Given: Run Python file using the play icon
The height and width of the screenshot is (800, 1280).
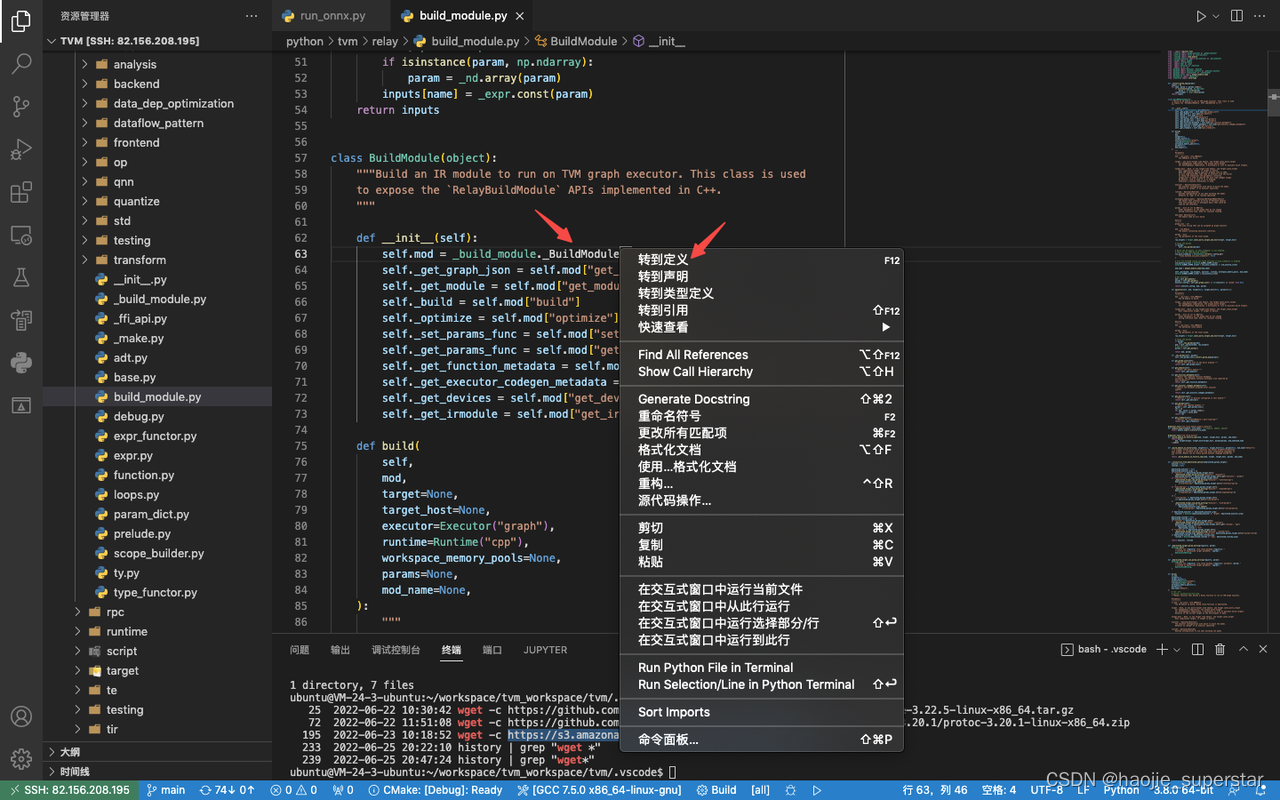Looking at the screenshot, I should (x=1201, y=16).
